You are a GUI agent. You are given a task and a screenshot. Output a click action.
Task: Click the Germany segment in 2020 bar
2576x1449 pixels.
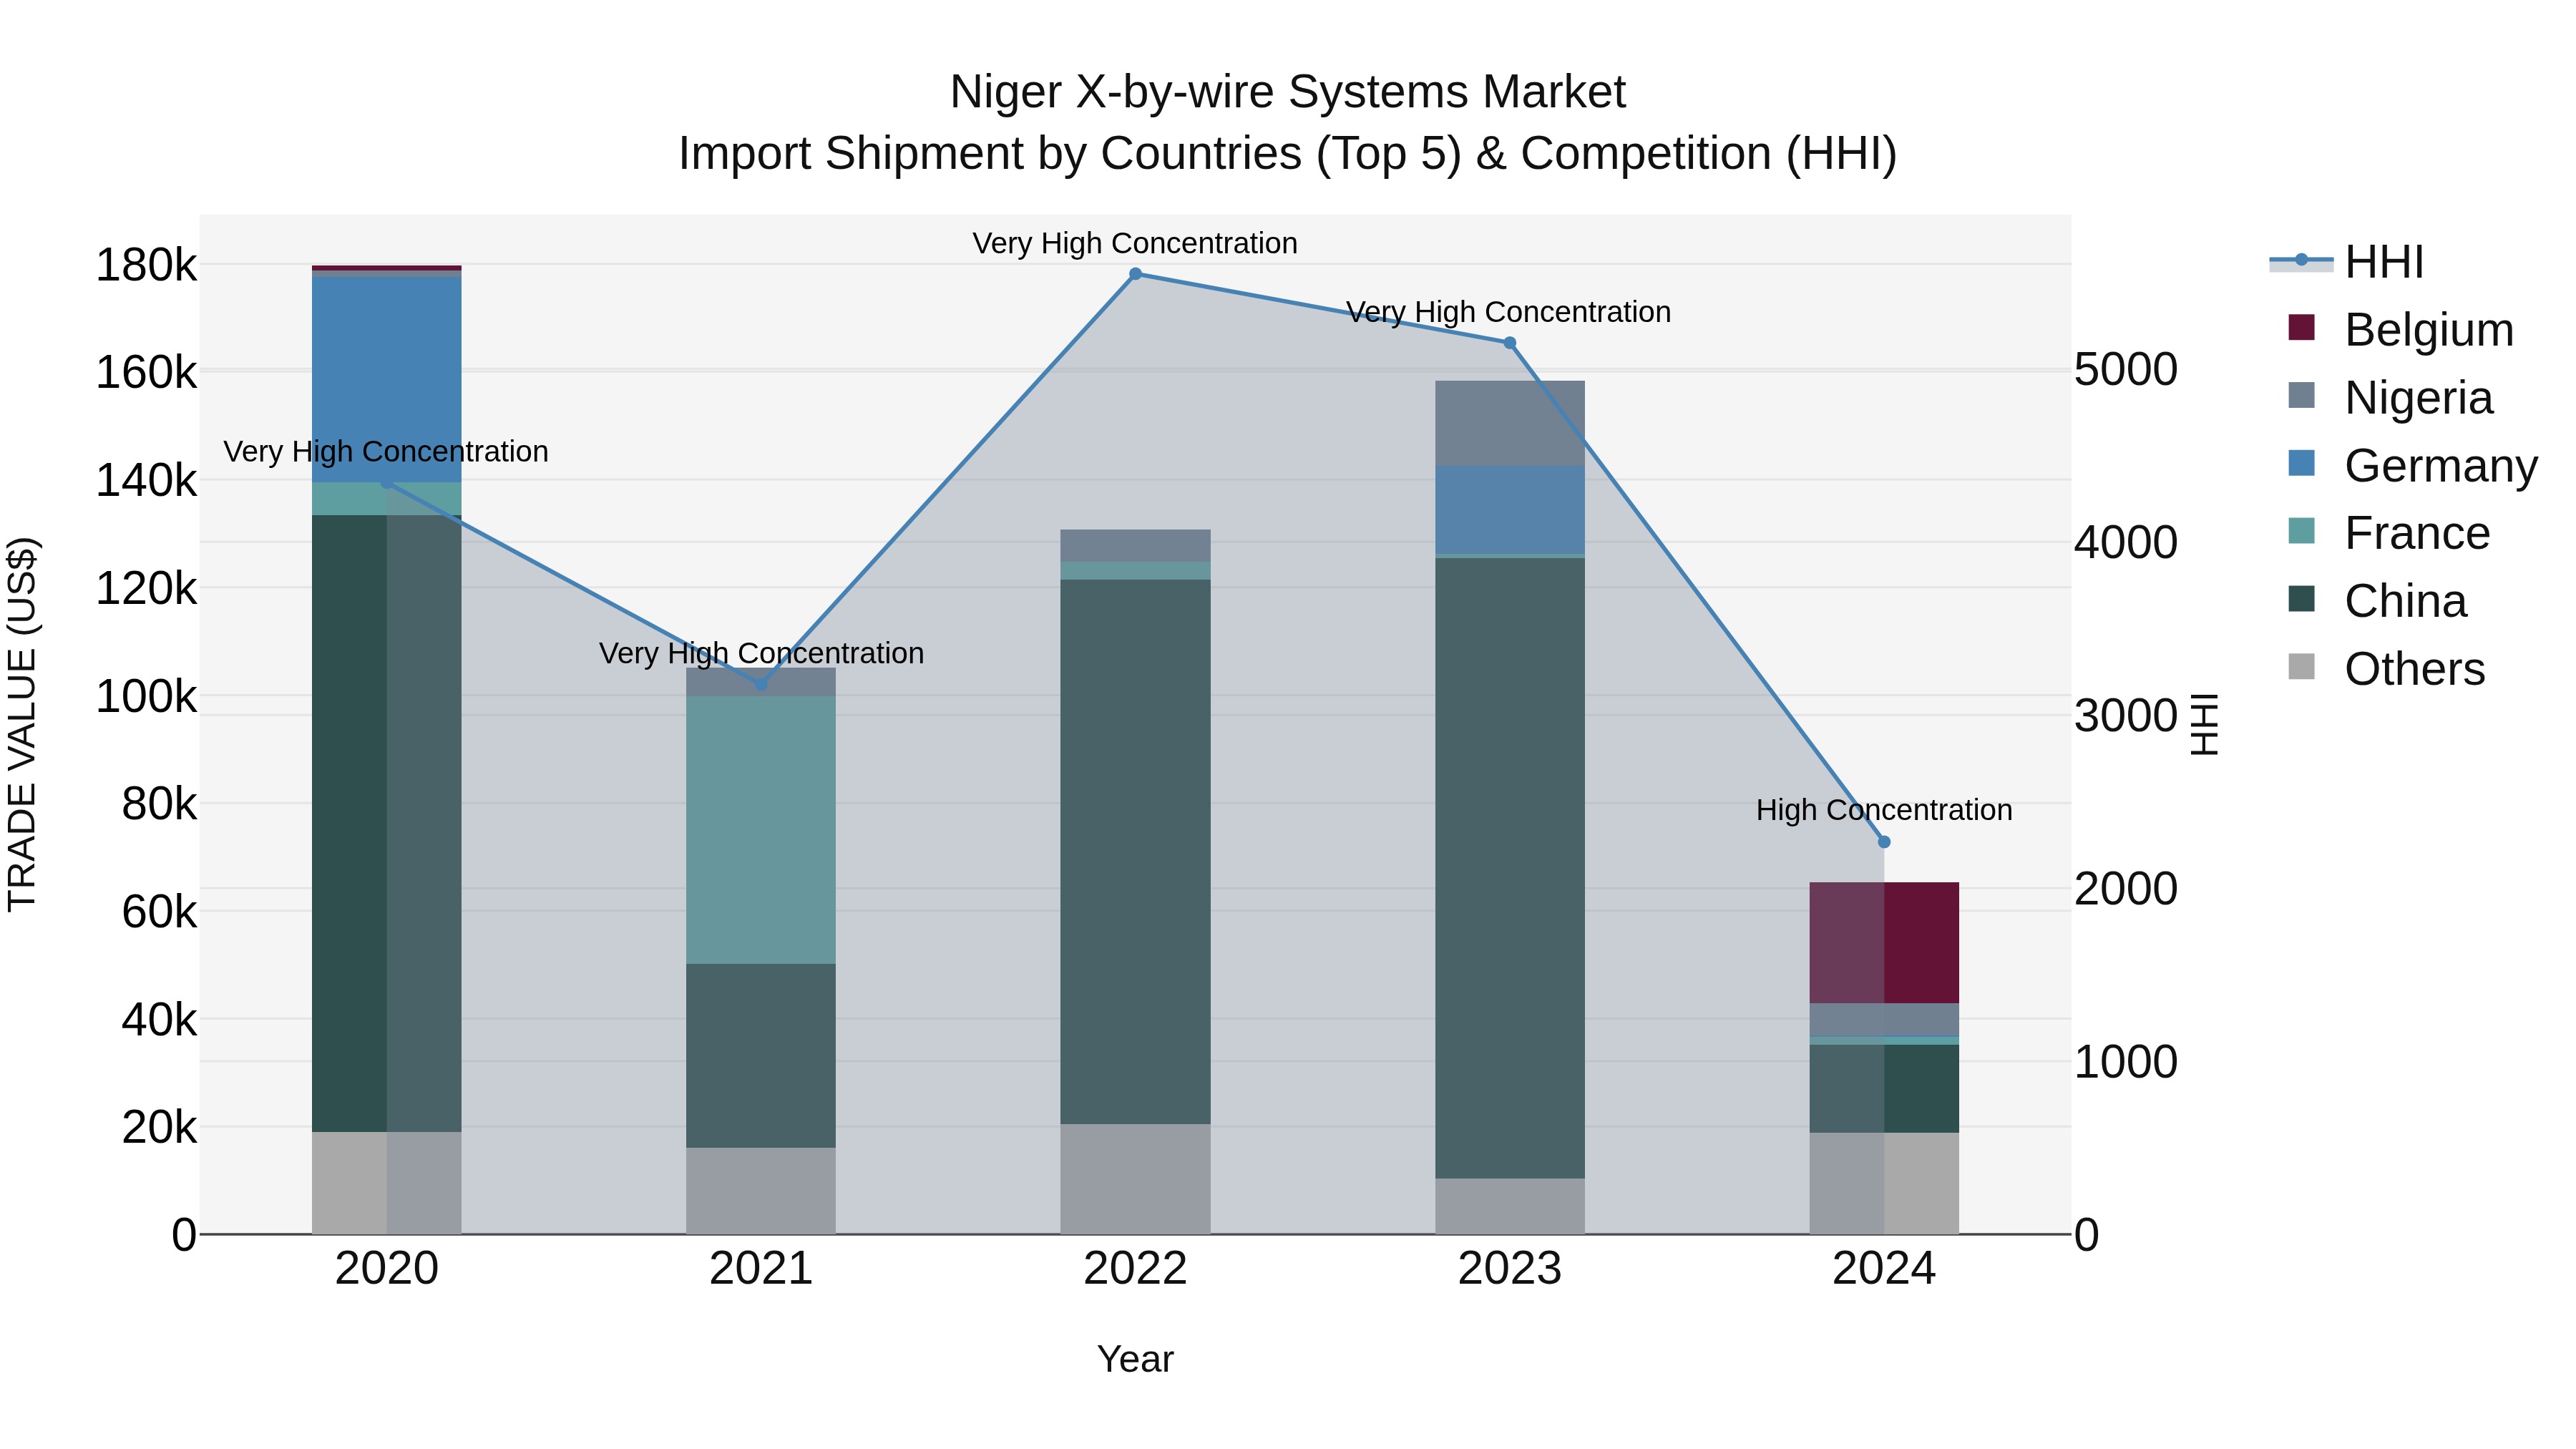click(387, 380)
